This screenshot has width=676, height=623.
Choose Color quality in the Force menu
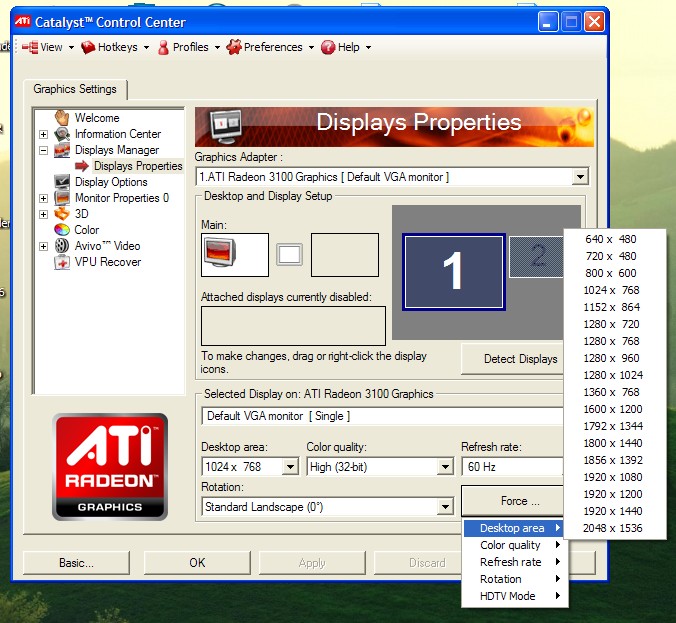515,545
